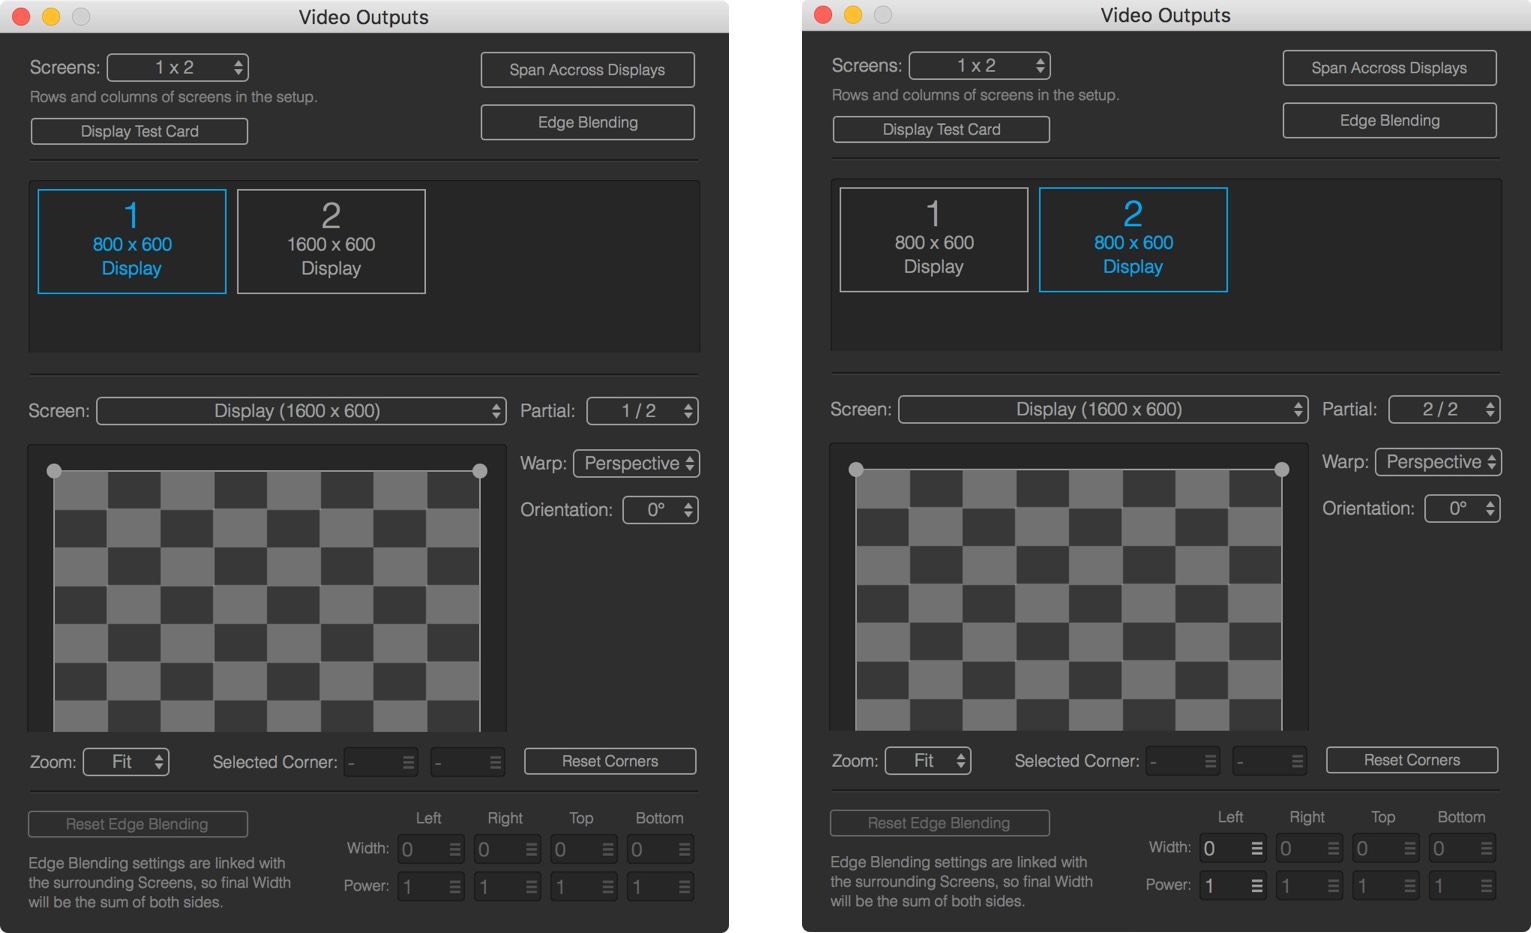Select screen 1 thumbnail in left window
The height and width of the screenshot is (933, 1531).
(132, 241)
